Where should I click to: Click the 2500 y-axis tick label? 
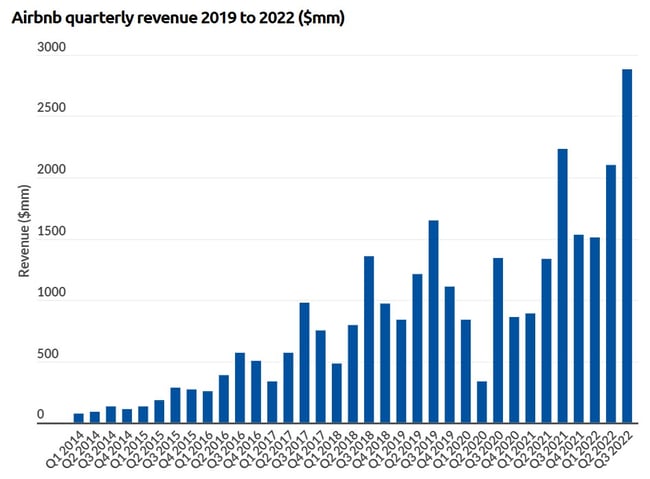(50, 109)
